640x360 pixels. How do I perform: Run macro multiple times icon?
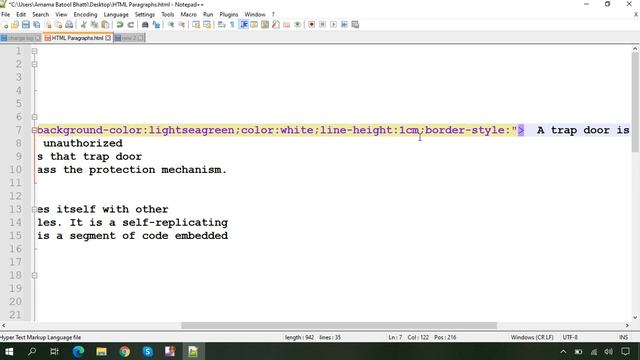(x=344, y=24)
